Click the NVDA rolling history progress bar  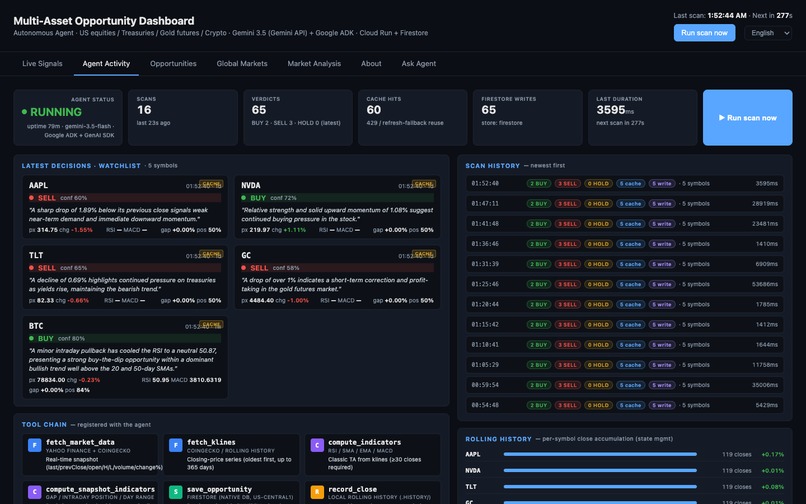click(x=600, y=471)
